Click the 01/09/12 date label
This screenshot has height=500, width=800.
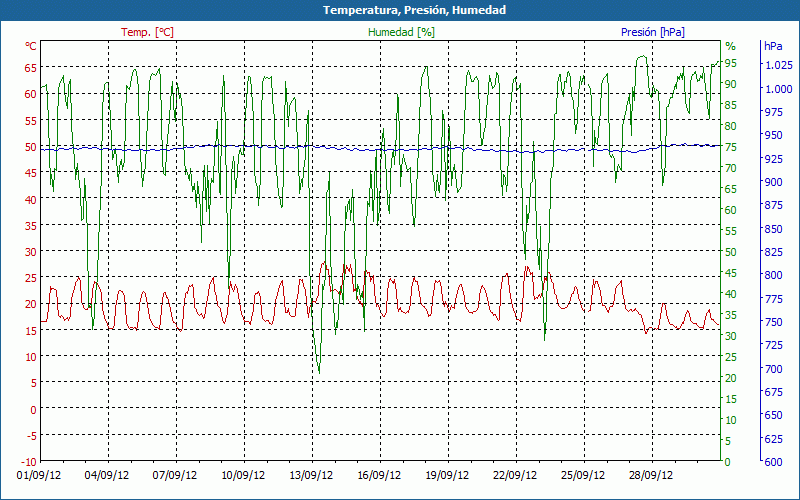pos(39,476)
